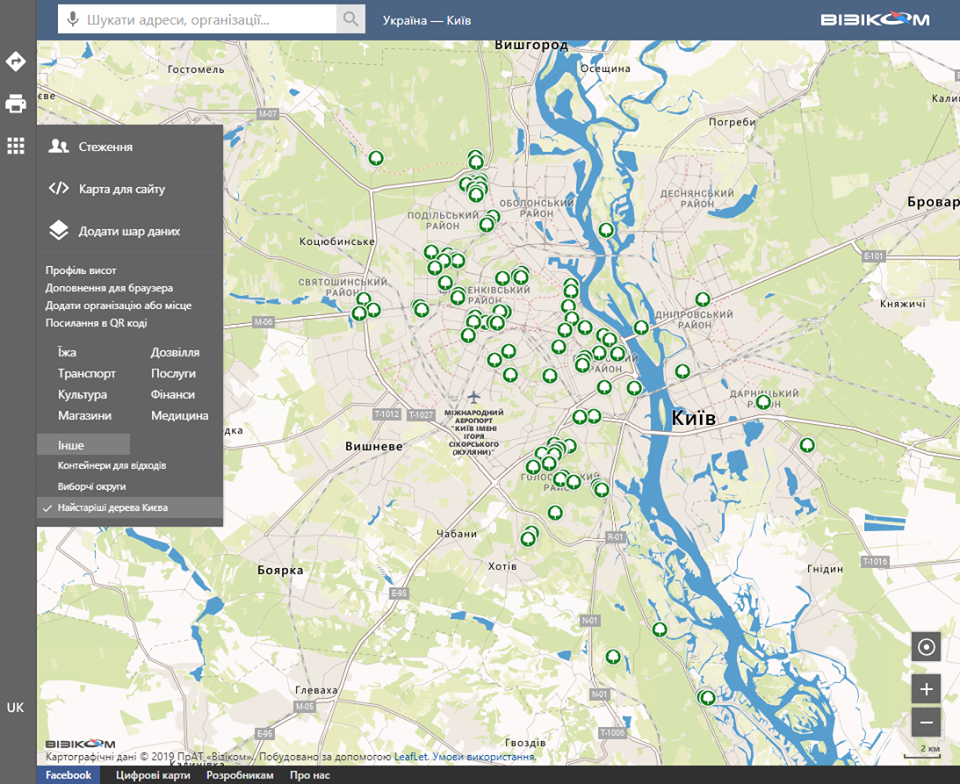This screenshot has width=960, height=784.
Task: Zoom in with the plus button
Action: tap(926, 689)
